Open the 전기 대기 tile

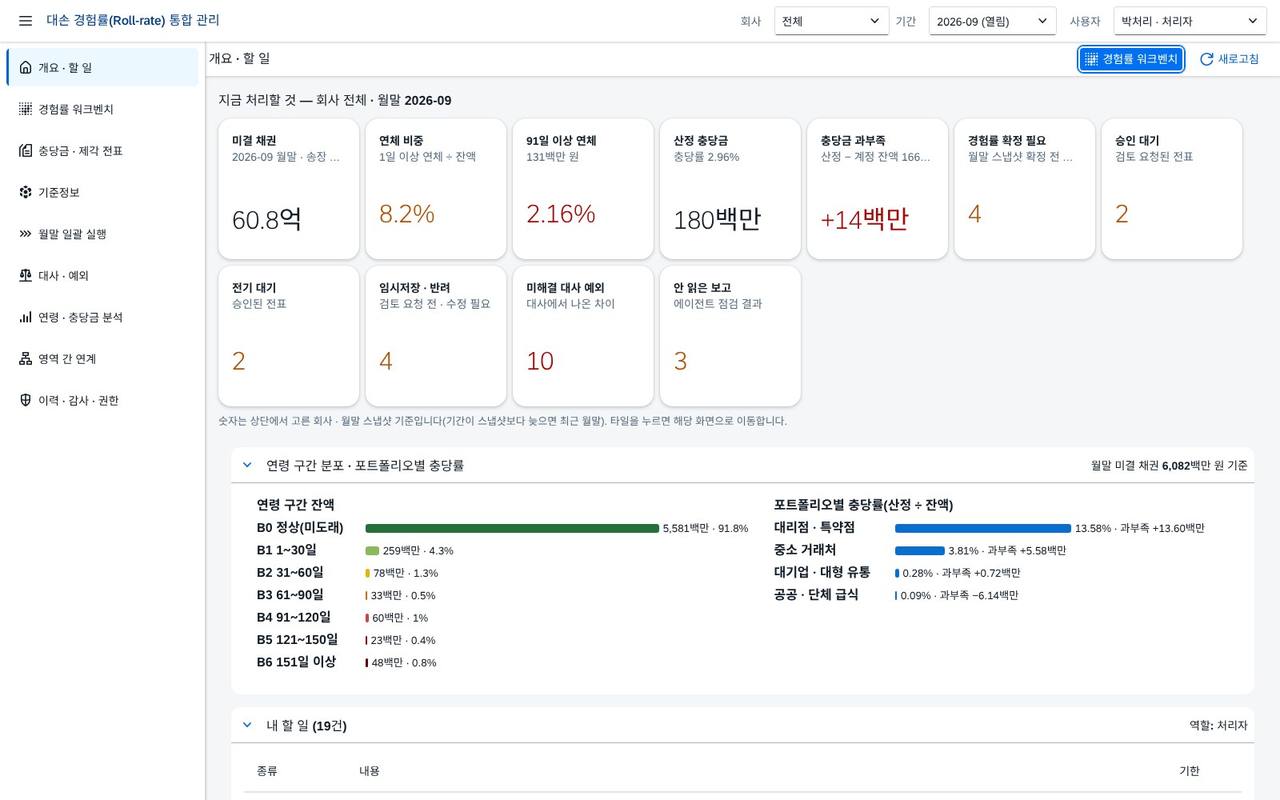click(x=289, y=336)
